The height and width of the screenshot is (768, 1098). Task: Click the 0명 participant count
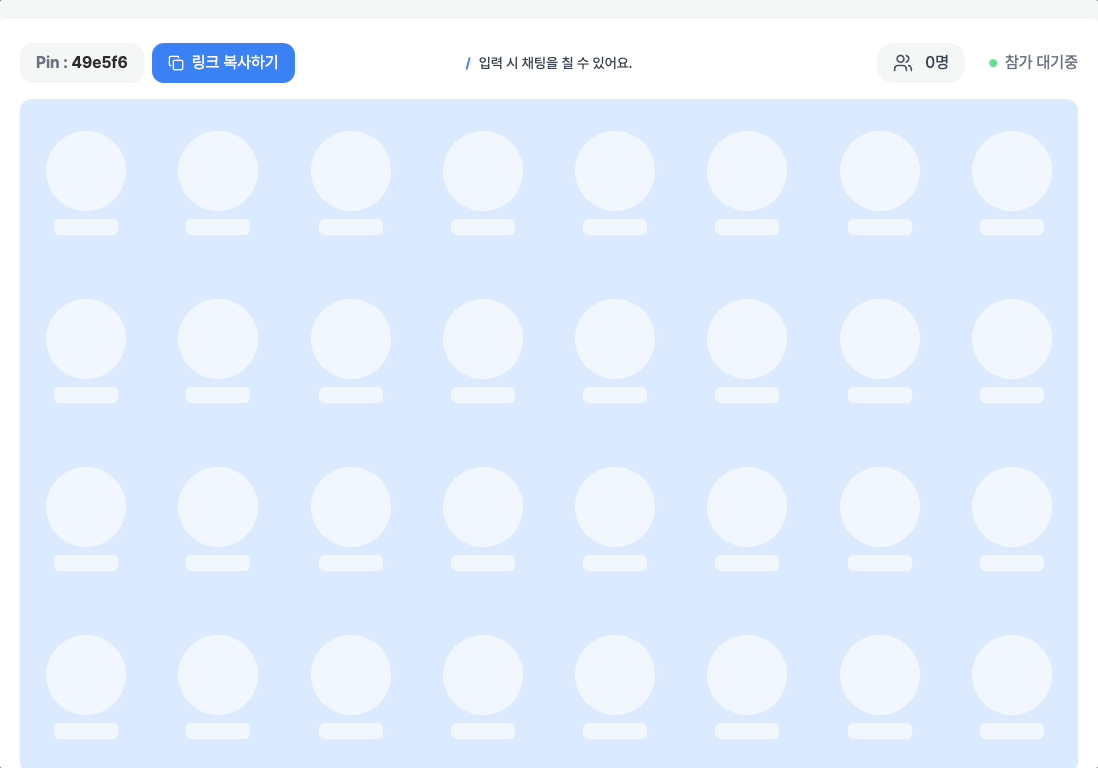(937, 63)
